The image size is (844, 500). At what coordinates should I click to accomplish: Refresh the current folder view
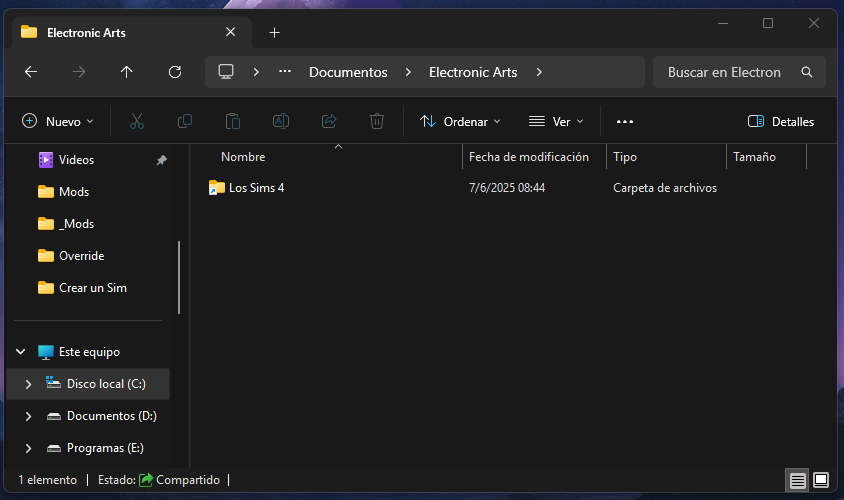[175, 72]
